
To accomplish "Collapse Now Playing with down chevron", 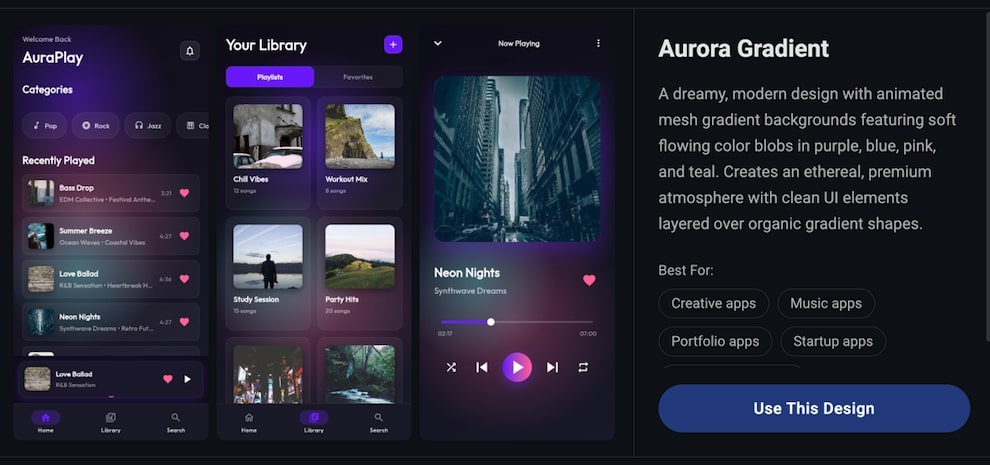I will click(x=438, y=44).
